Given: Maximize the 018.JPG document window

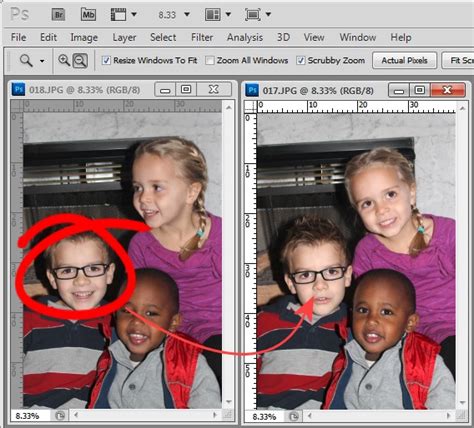Looking at the screenshot, I should coord(186,90).
